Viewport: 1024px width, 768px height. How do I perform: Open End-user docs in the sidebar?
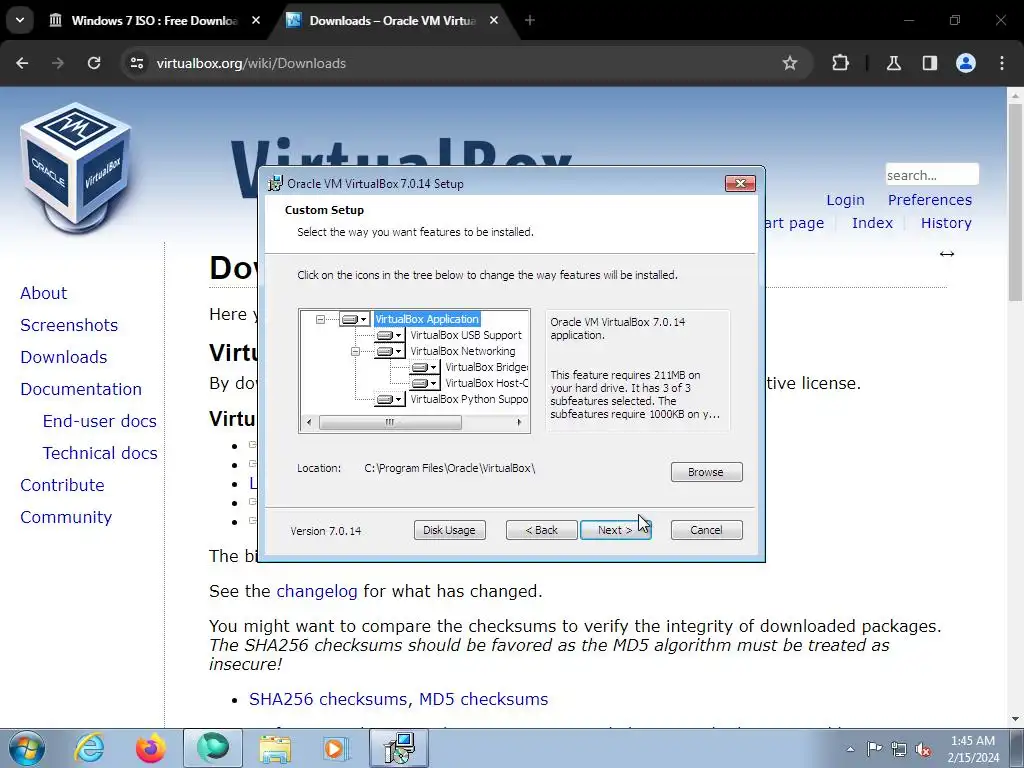99,421
